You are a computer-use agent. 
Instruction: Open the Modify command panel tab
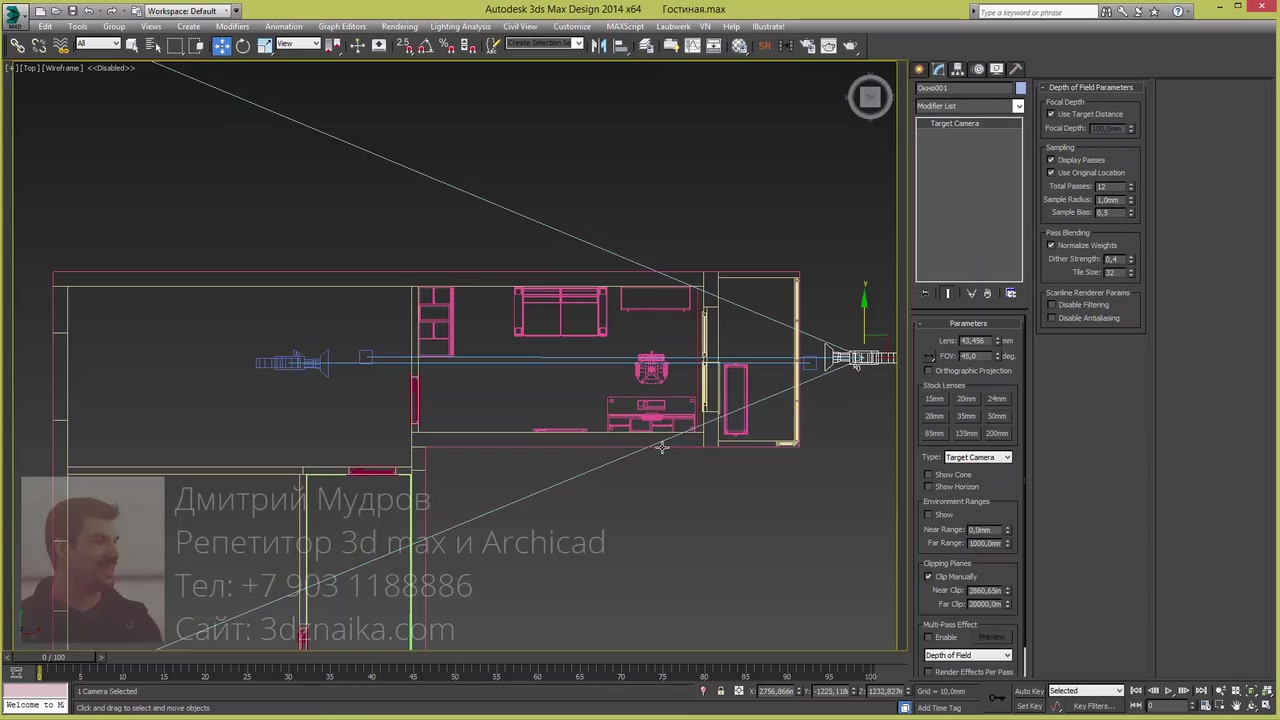coord(939,69)
